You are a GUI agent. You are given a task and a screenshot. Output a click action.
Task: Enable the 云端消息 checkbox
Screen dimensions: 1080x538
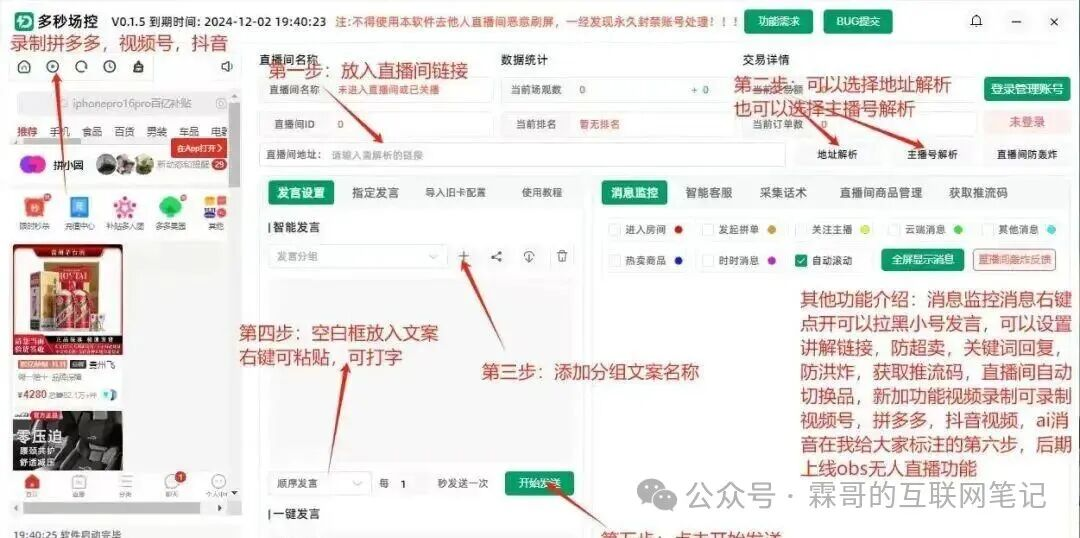(x=893, y=229)
